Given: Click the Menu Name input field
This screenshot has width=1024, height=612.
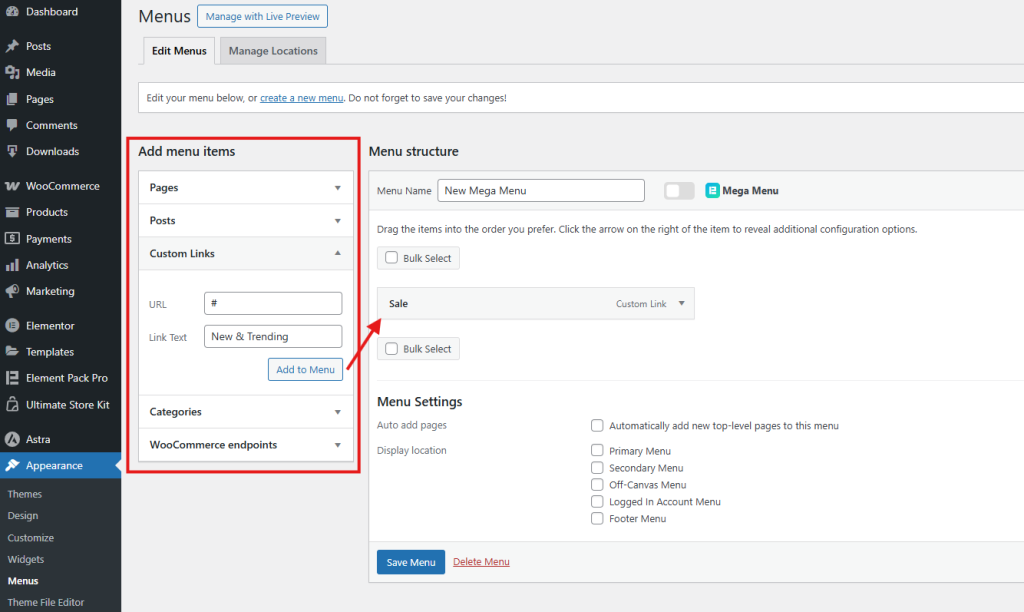Looking at the screenshot, I should click(x=540, y=190).
